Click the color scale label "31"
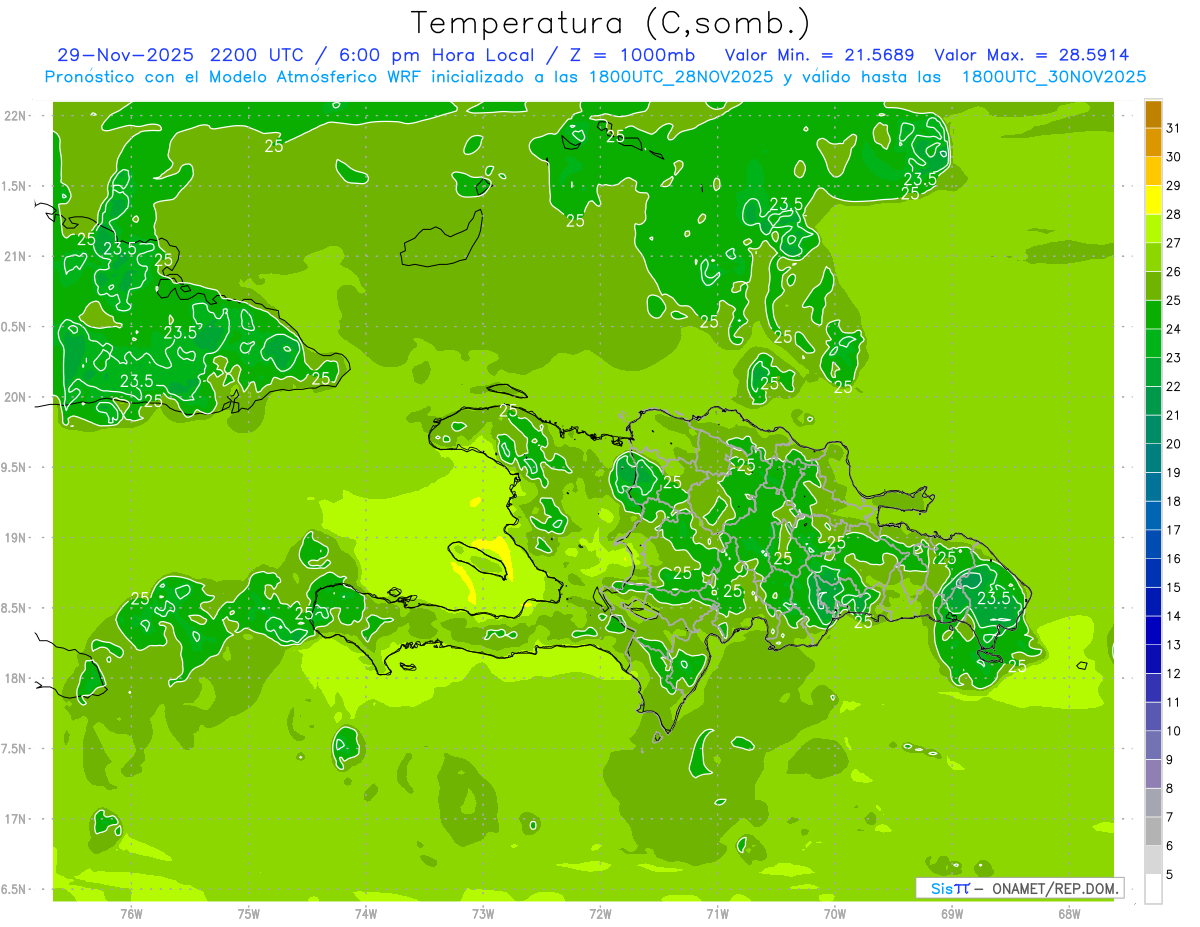This screenshot has width=1200, height=927. click(x=1174, y=128)
